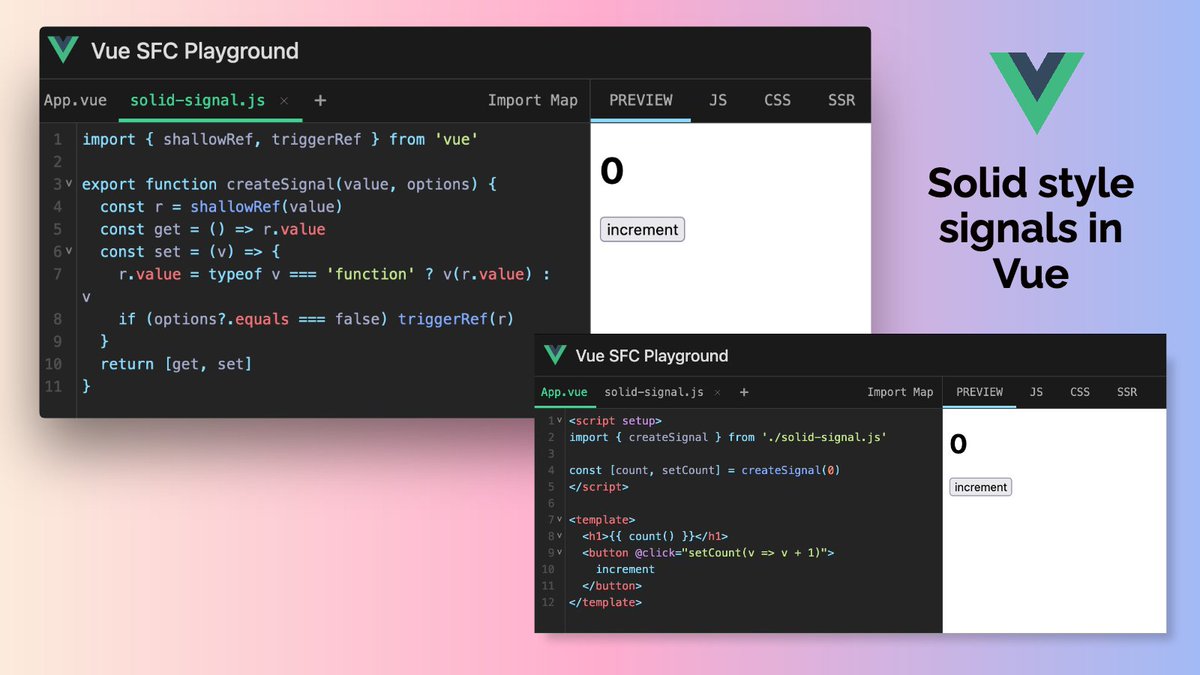
Task: Switch to SSR tab in bottom playground
Action: click(1127, 392)
